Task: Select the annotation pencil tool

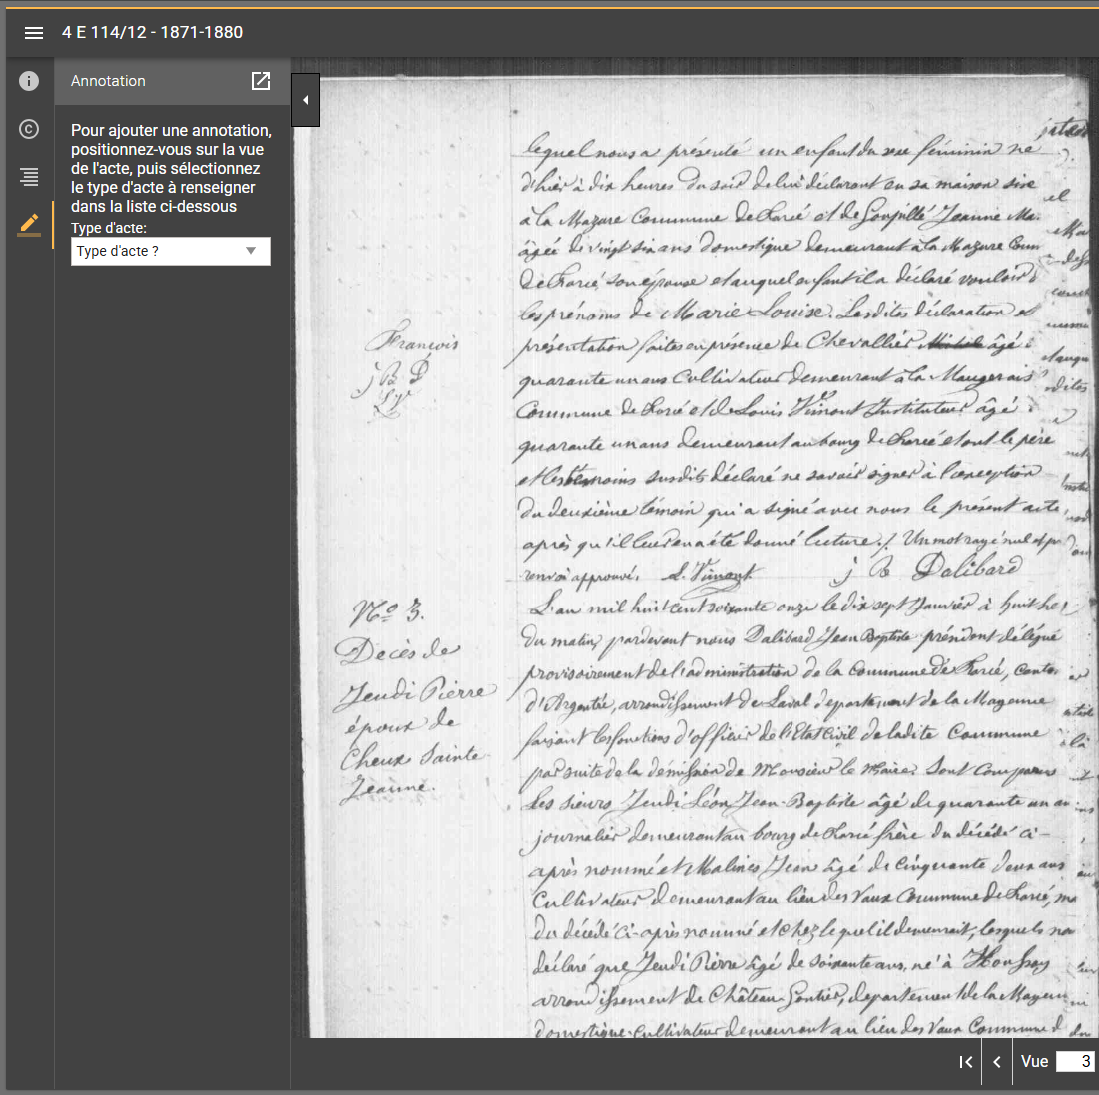Action: pos(29,224)
